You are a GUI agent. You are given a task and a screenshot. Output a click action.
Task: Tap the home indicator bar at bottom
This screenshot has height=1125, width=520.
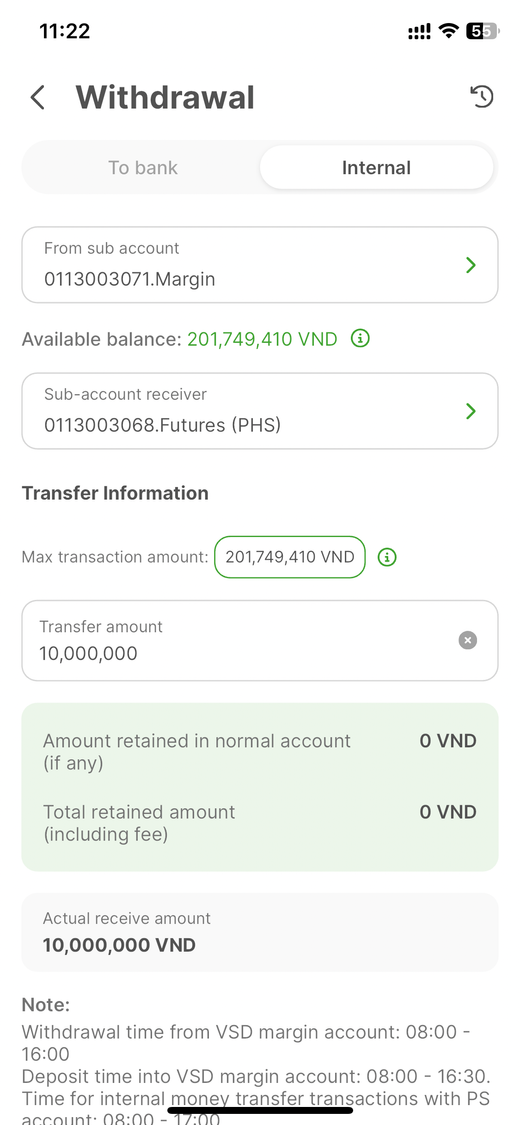coord(260,1110)
